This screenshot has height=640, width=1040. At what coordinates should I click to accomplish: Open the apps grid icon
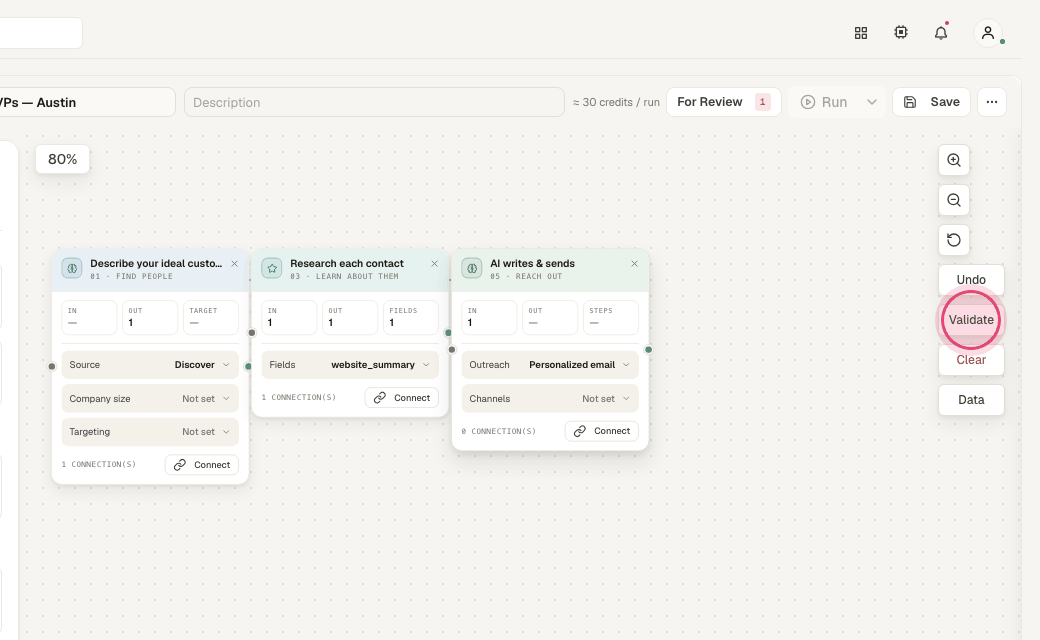861,32
